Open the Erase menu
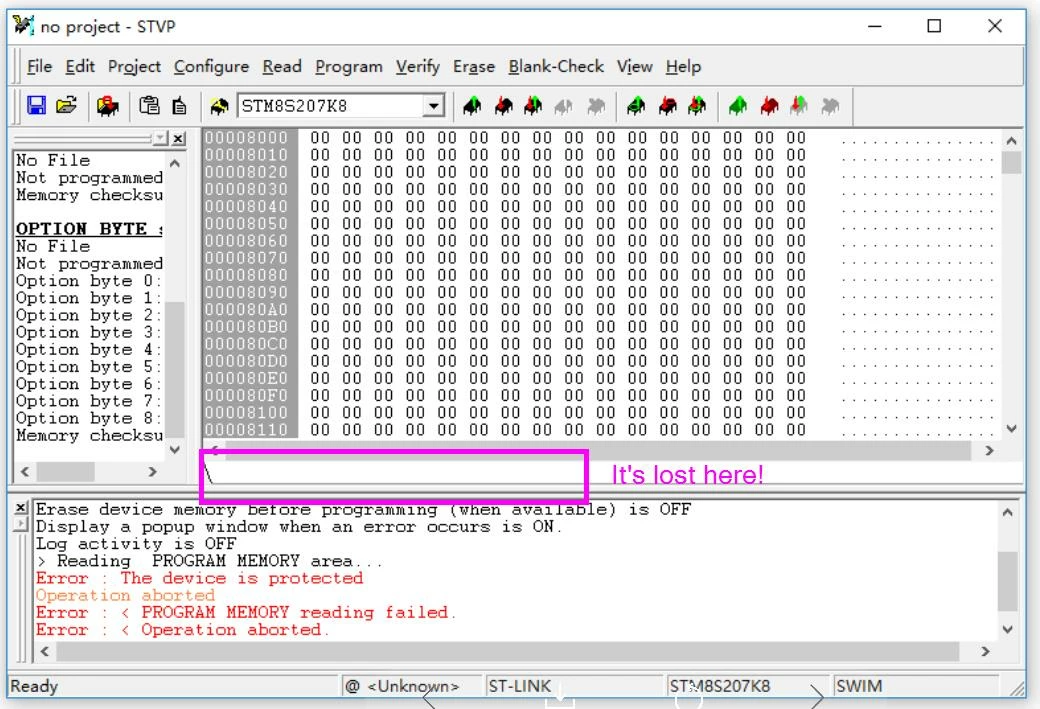 click(474, 66)
